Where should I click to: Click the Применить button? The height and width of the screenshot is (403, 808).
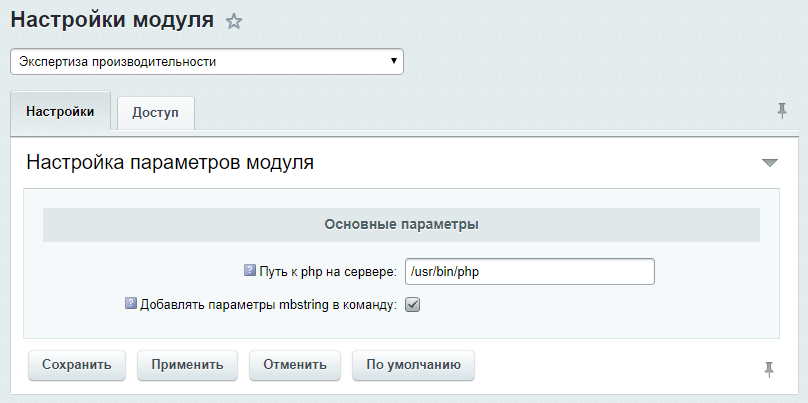[x=187, y=365]
